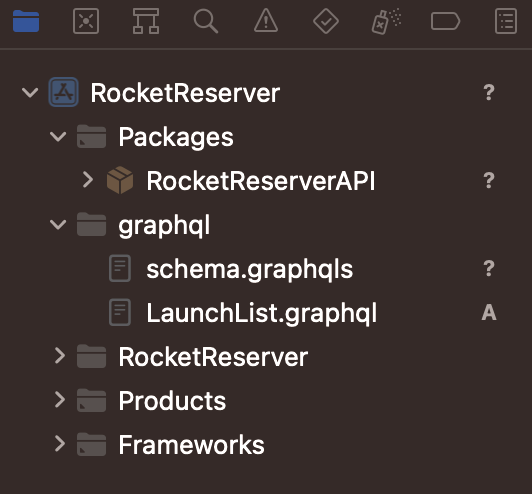532x494 pixels.
Task: Open the LaunchList.graphql file
Action: (262, 314)
